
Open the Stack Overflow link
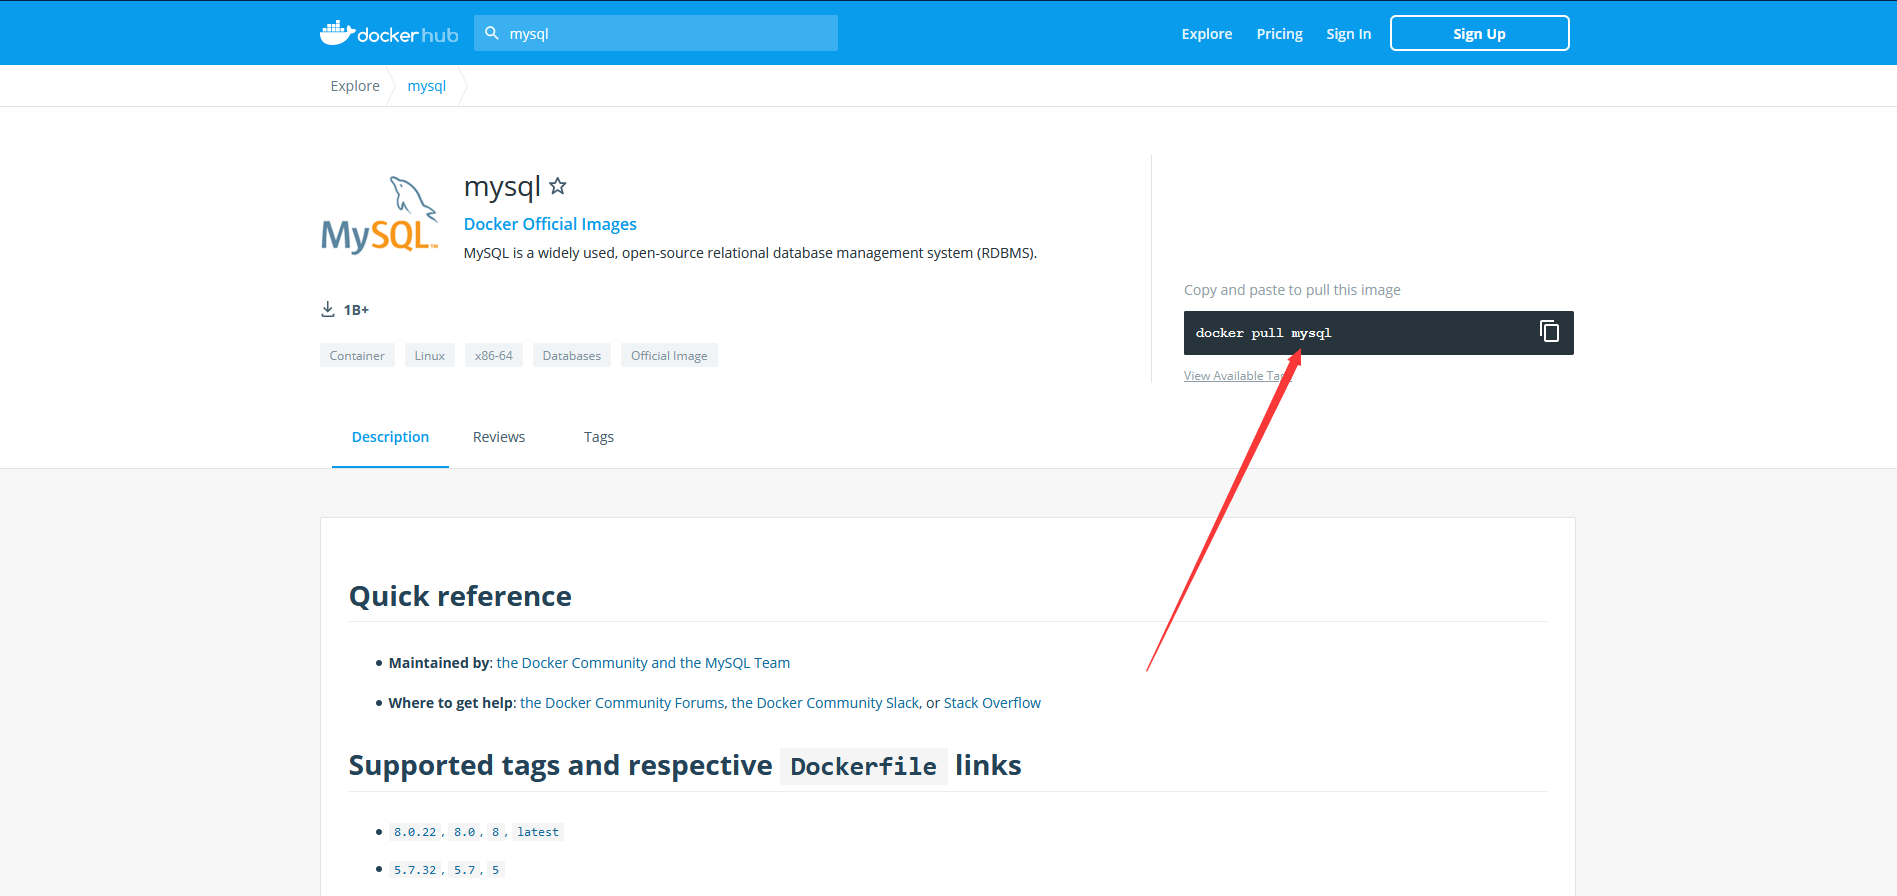992,703
